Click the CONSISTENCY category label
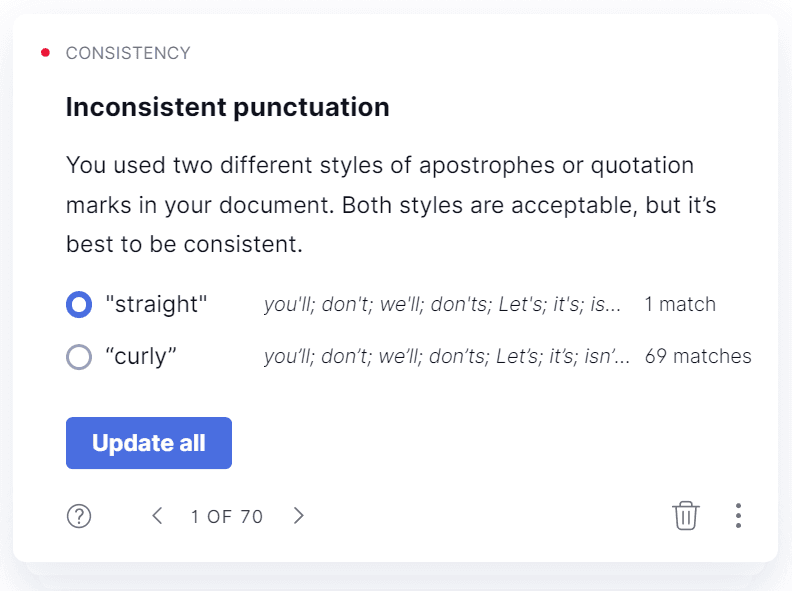The image size is (792, 591). [x=128, y=53]
